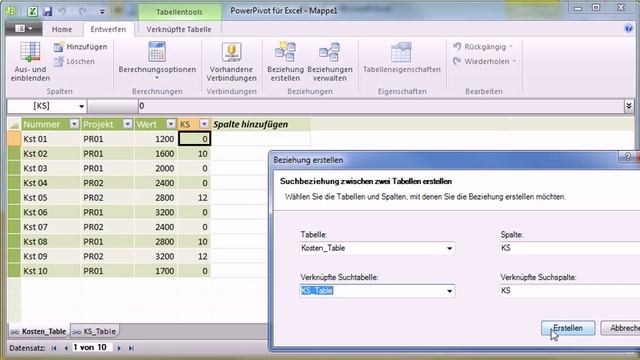Click the Erstellen button
This screenshot has height=360, width=640.
[x=568, y=328]
